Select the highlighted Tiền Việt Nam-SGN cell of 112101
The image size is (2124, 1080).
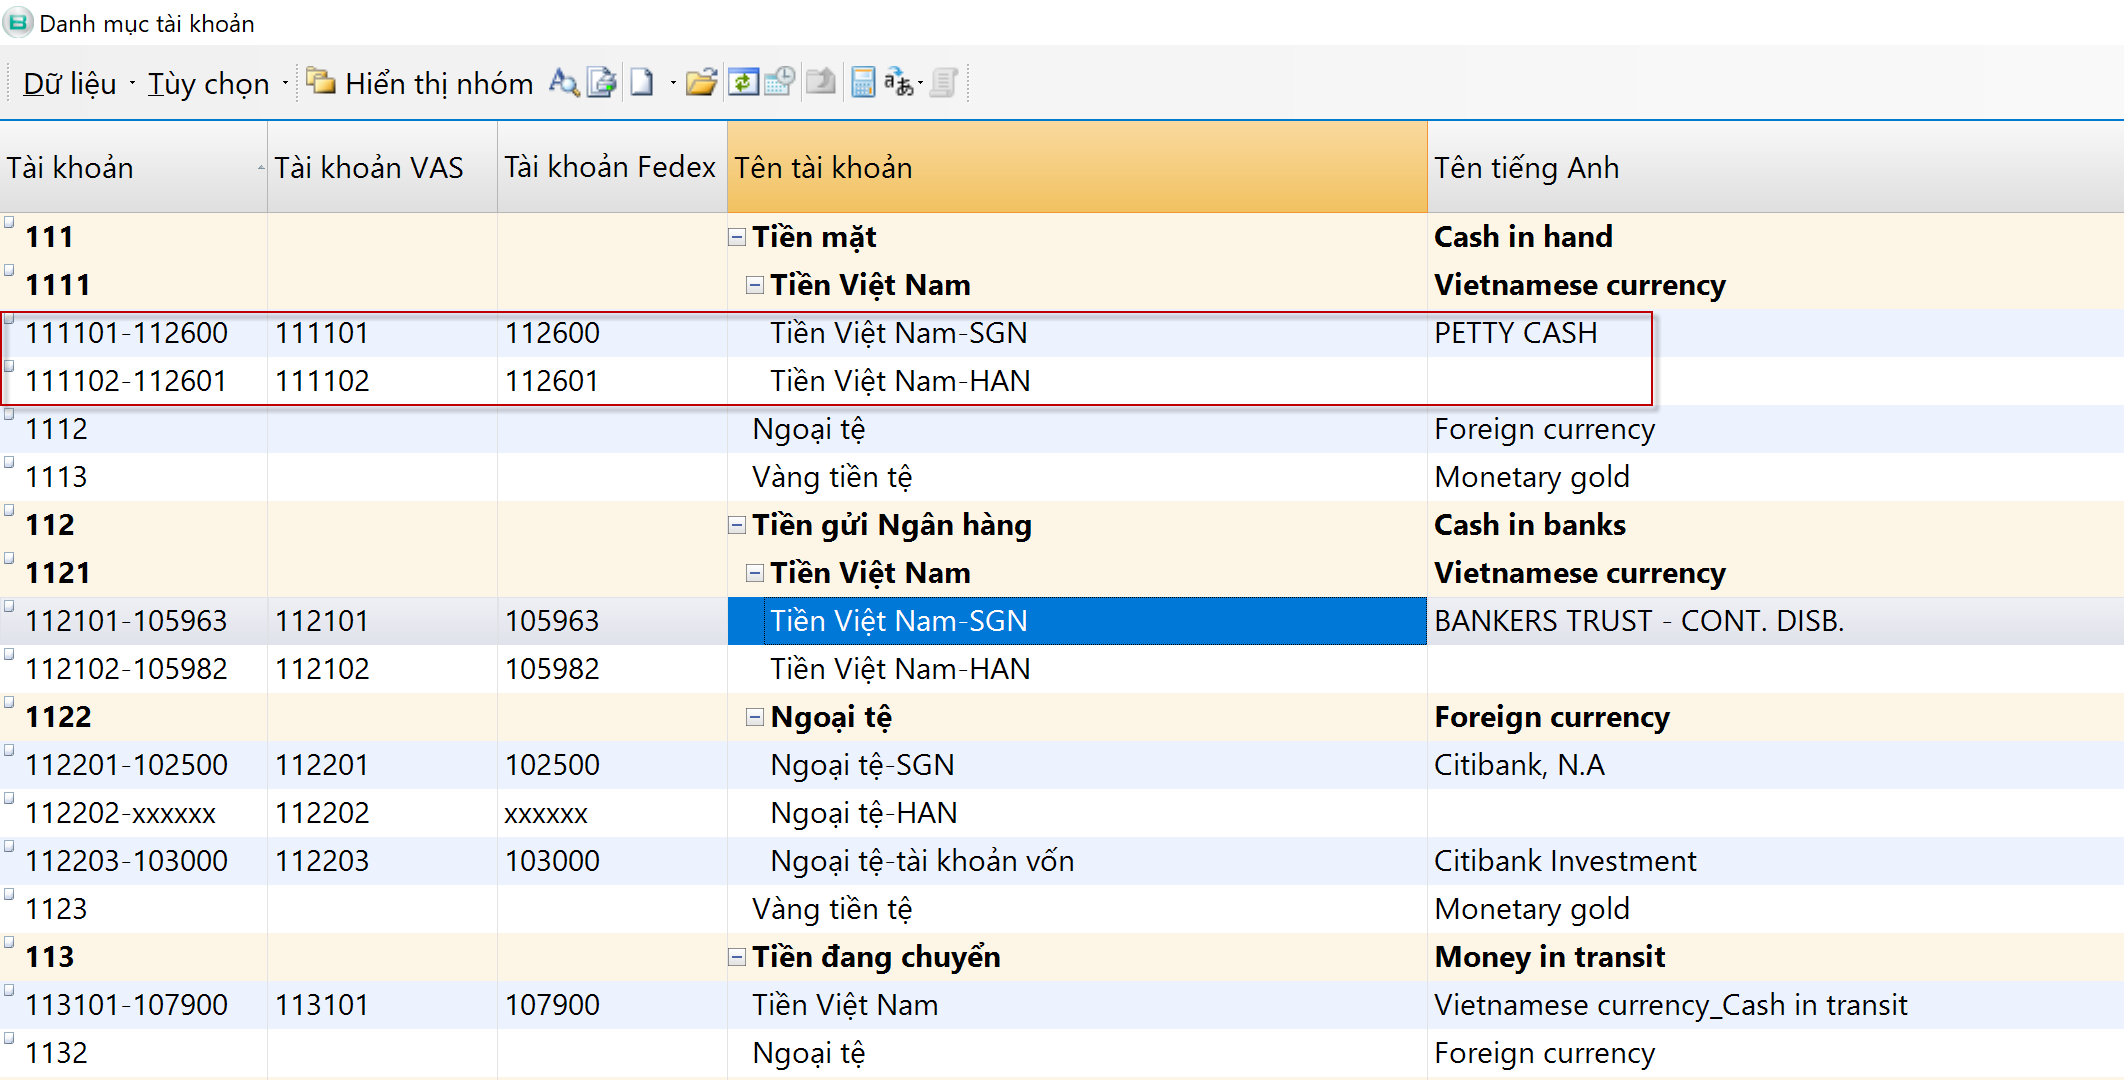1077,621
